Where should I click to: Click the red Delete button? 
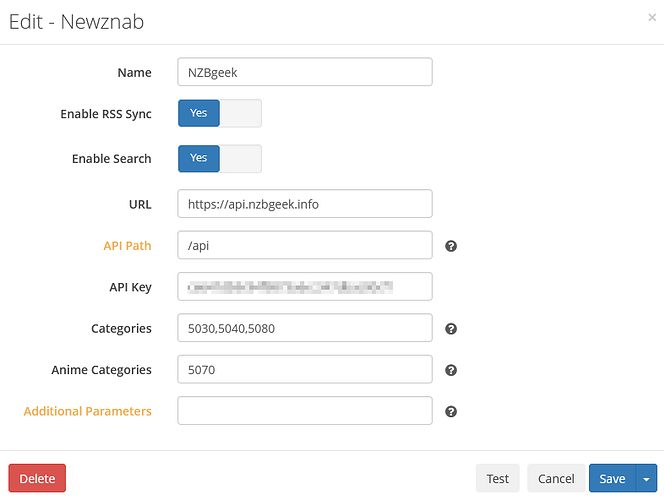37,479
